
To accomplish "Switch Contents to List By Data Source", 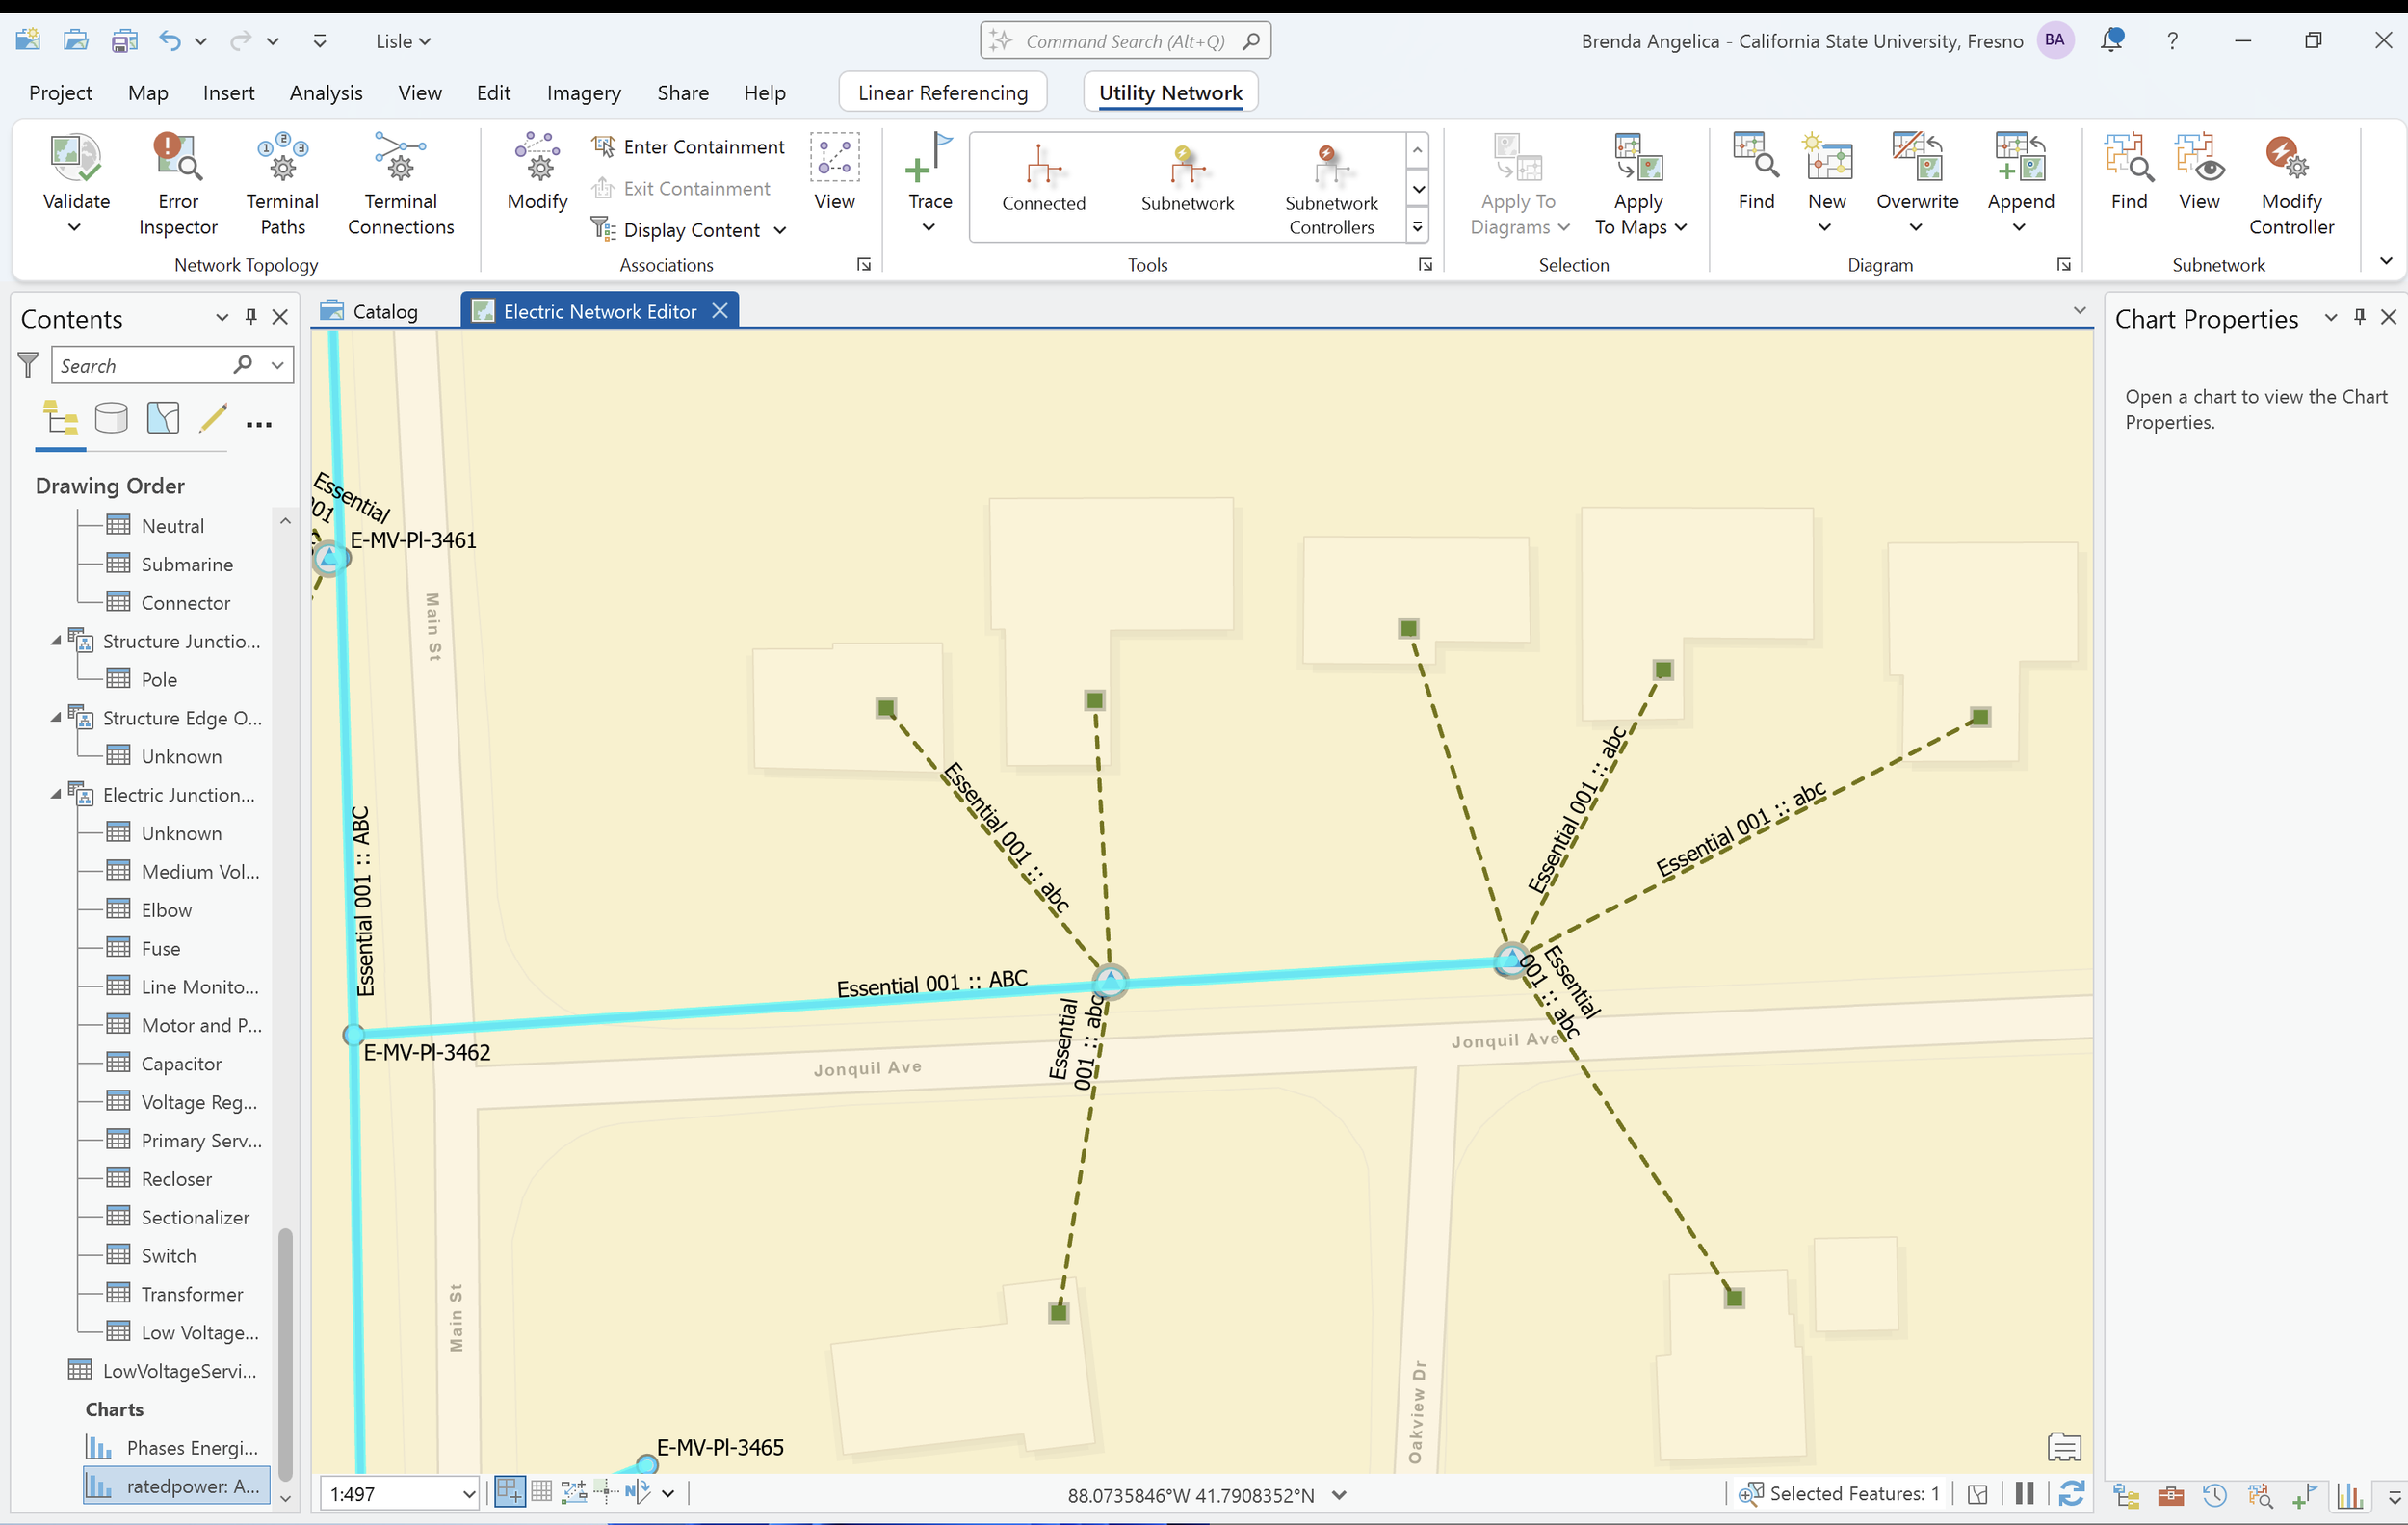I will pyautogui.click(x=111, y=418).
